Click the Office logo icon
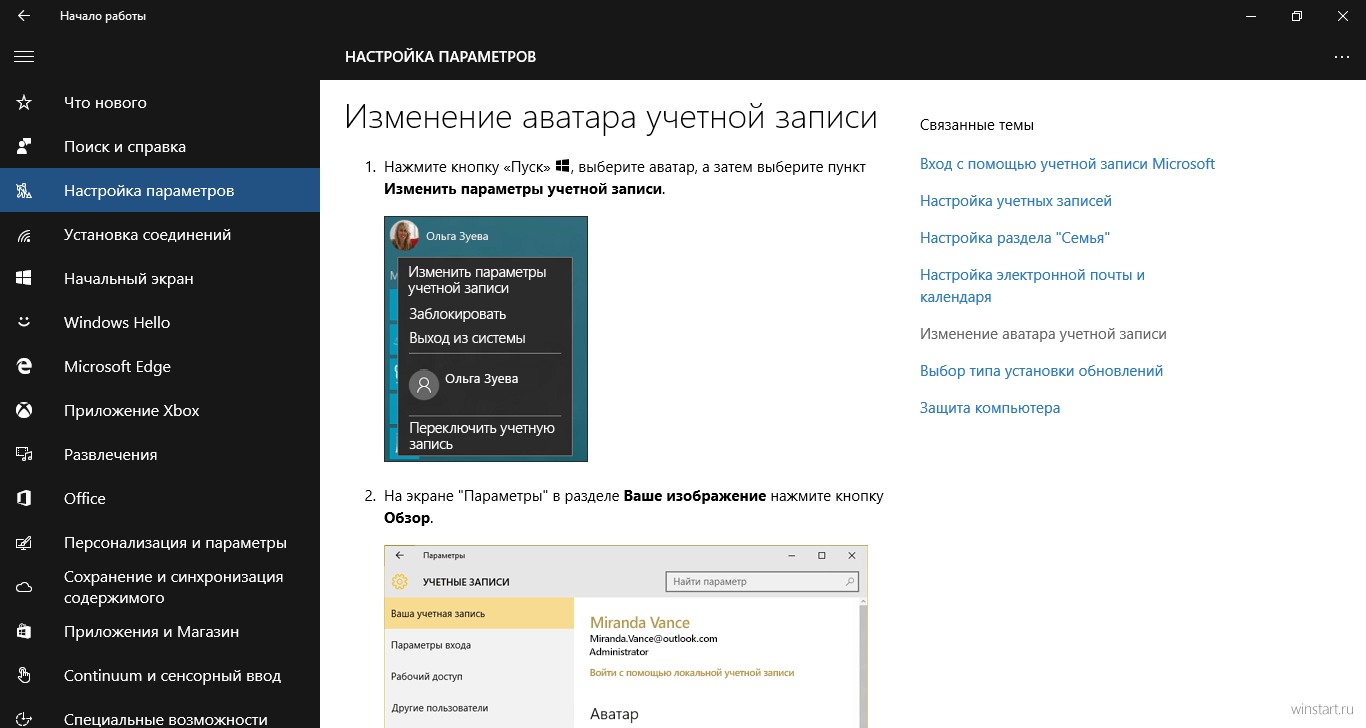The height and width of the screenshot is (728, 1366). [24, 499]
